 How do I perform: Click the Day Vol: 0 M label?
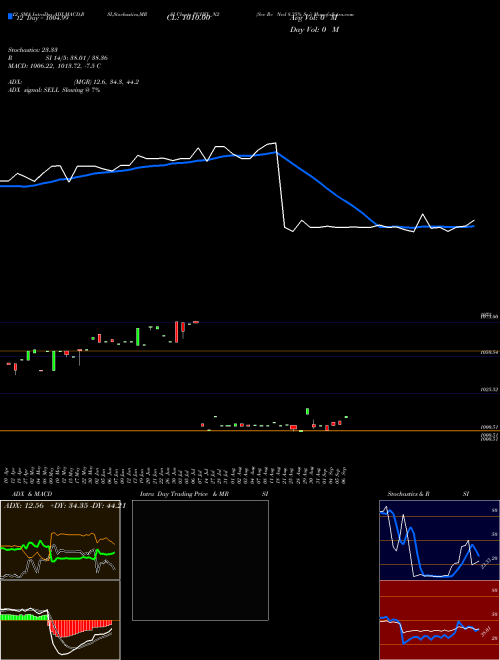coord(314,30)
